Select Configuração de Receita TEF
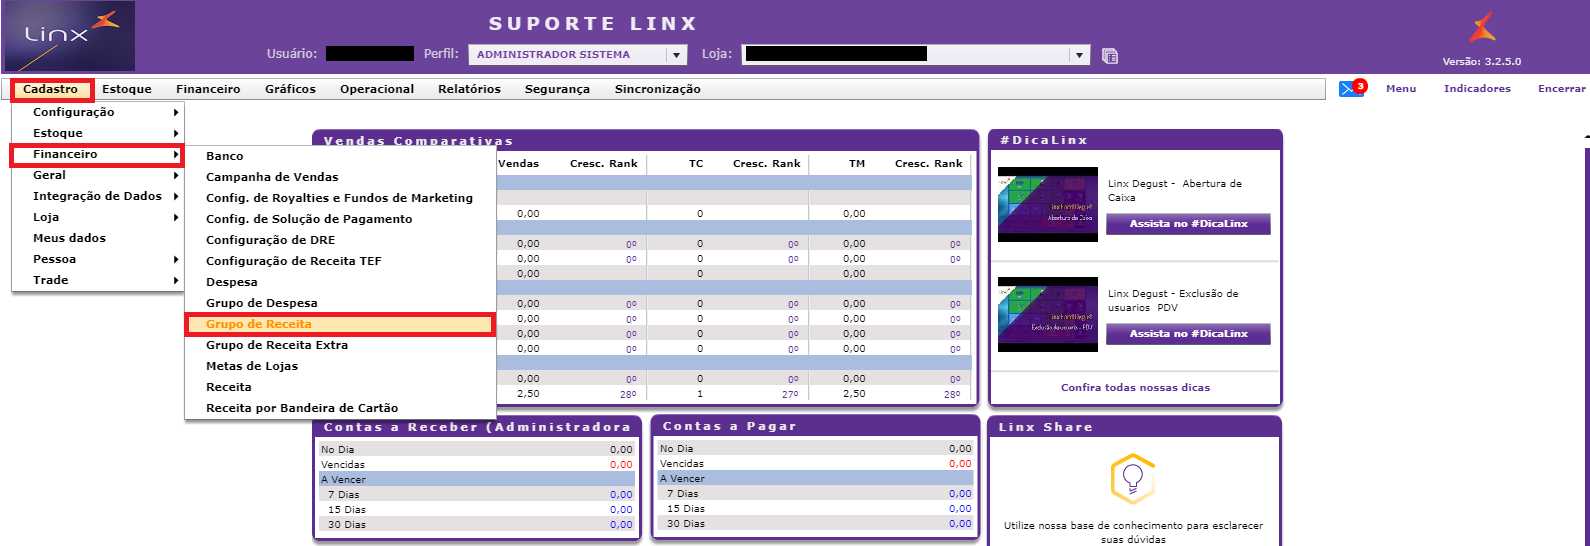The height and width of the screenshot is (546, 1590). click(x=340, y=261)
